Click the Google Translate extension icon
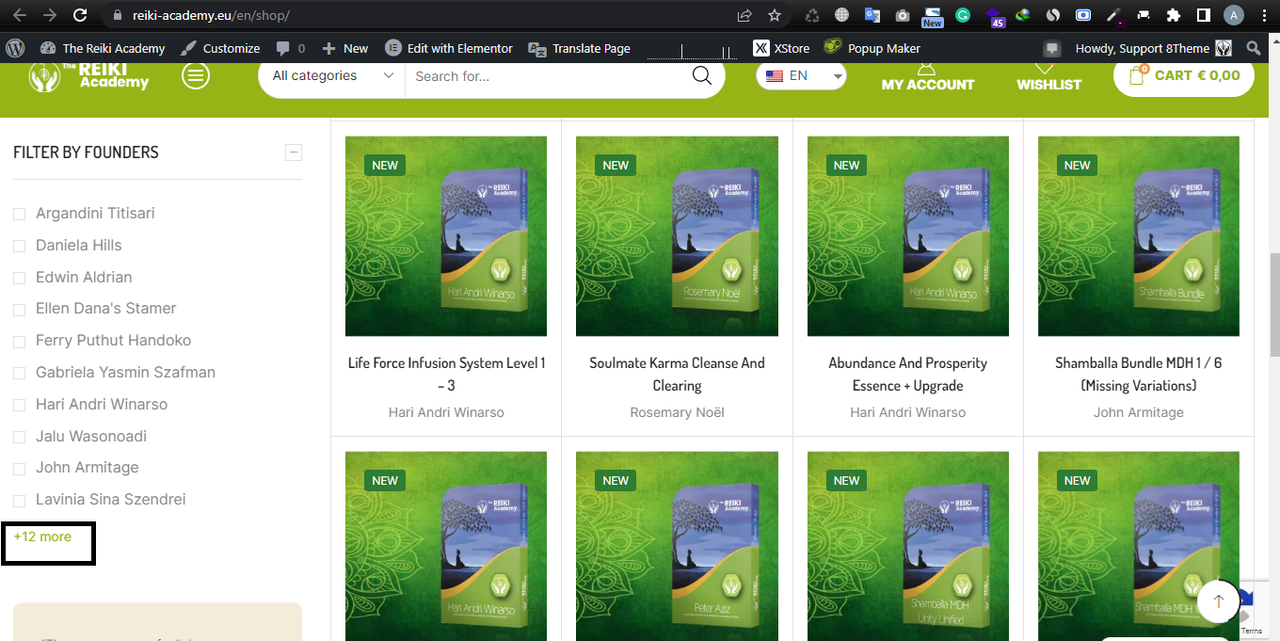The image size is (1280, 641). coord(872,16)
